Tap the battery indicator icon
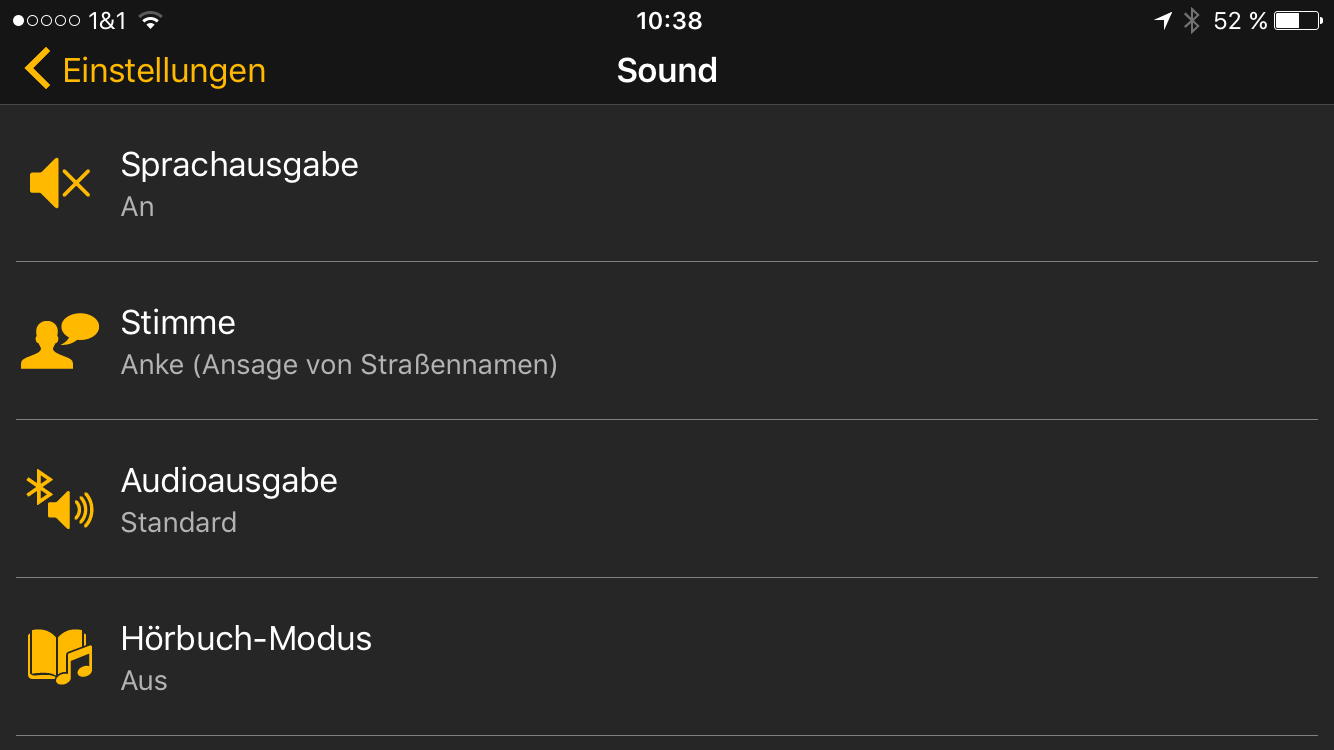 (x=1298, y=21)
